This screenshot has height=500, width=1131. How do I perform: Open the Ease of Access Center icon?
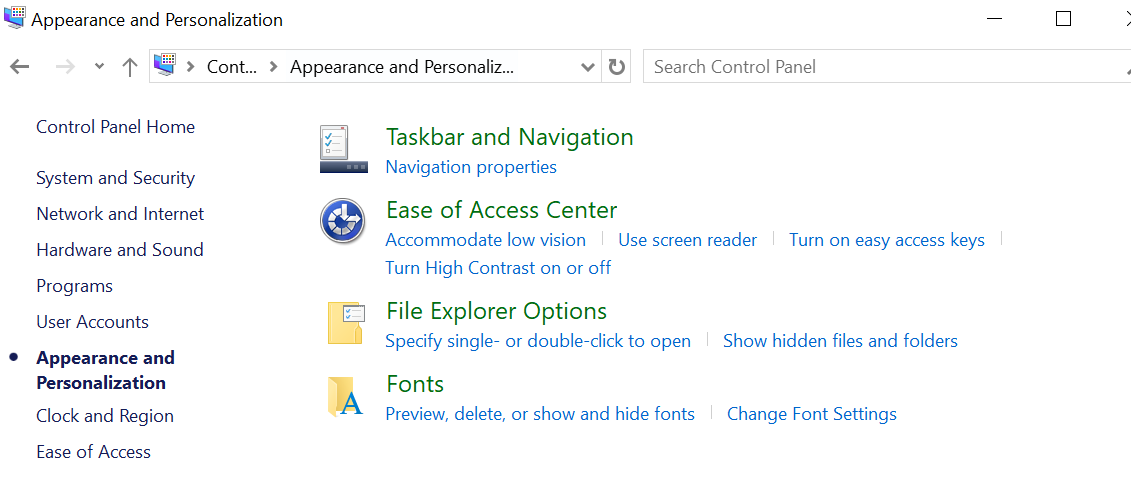click(342, 221)
